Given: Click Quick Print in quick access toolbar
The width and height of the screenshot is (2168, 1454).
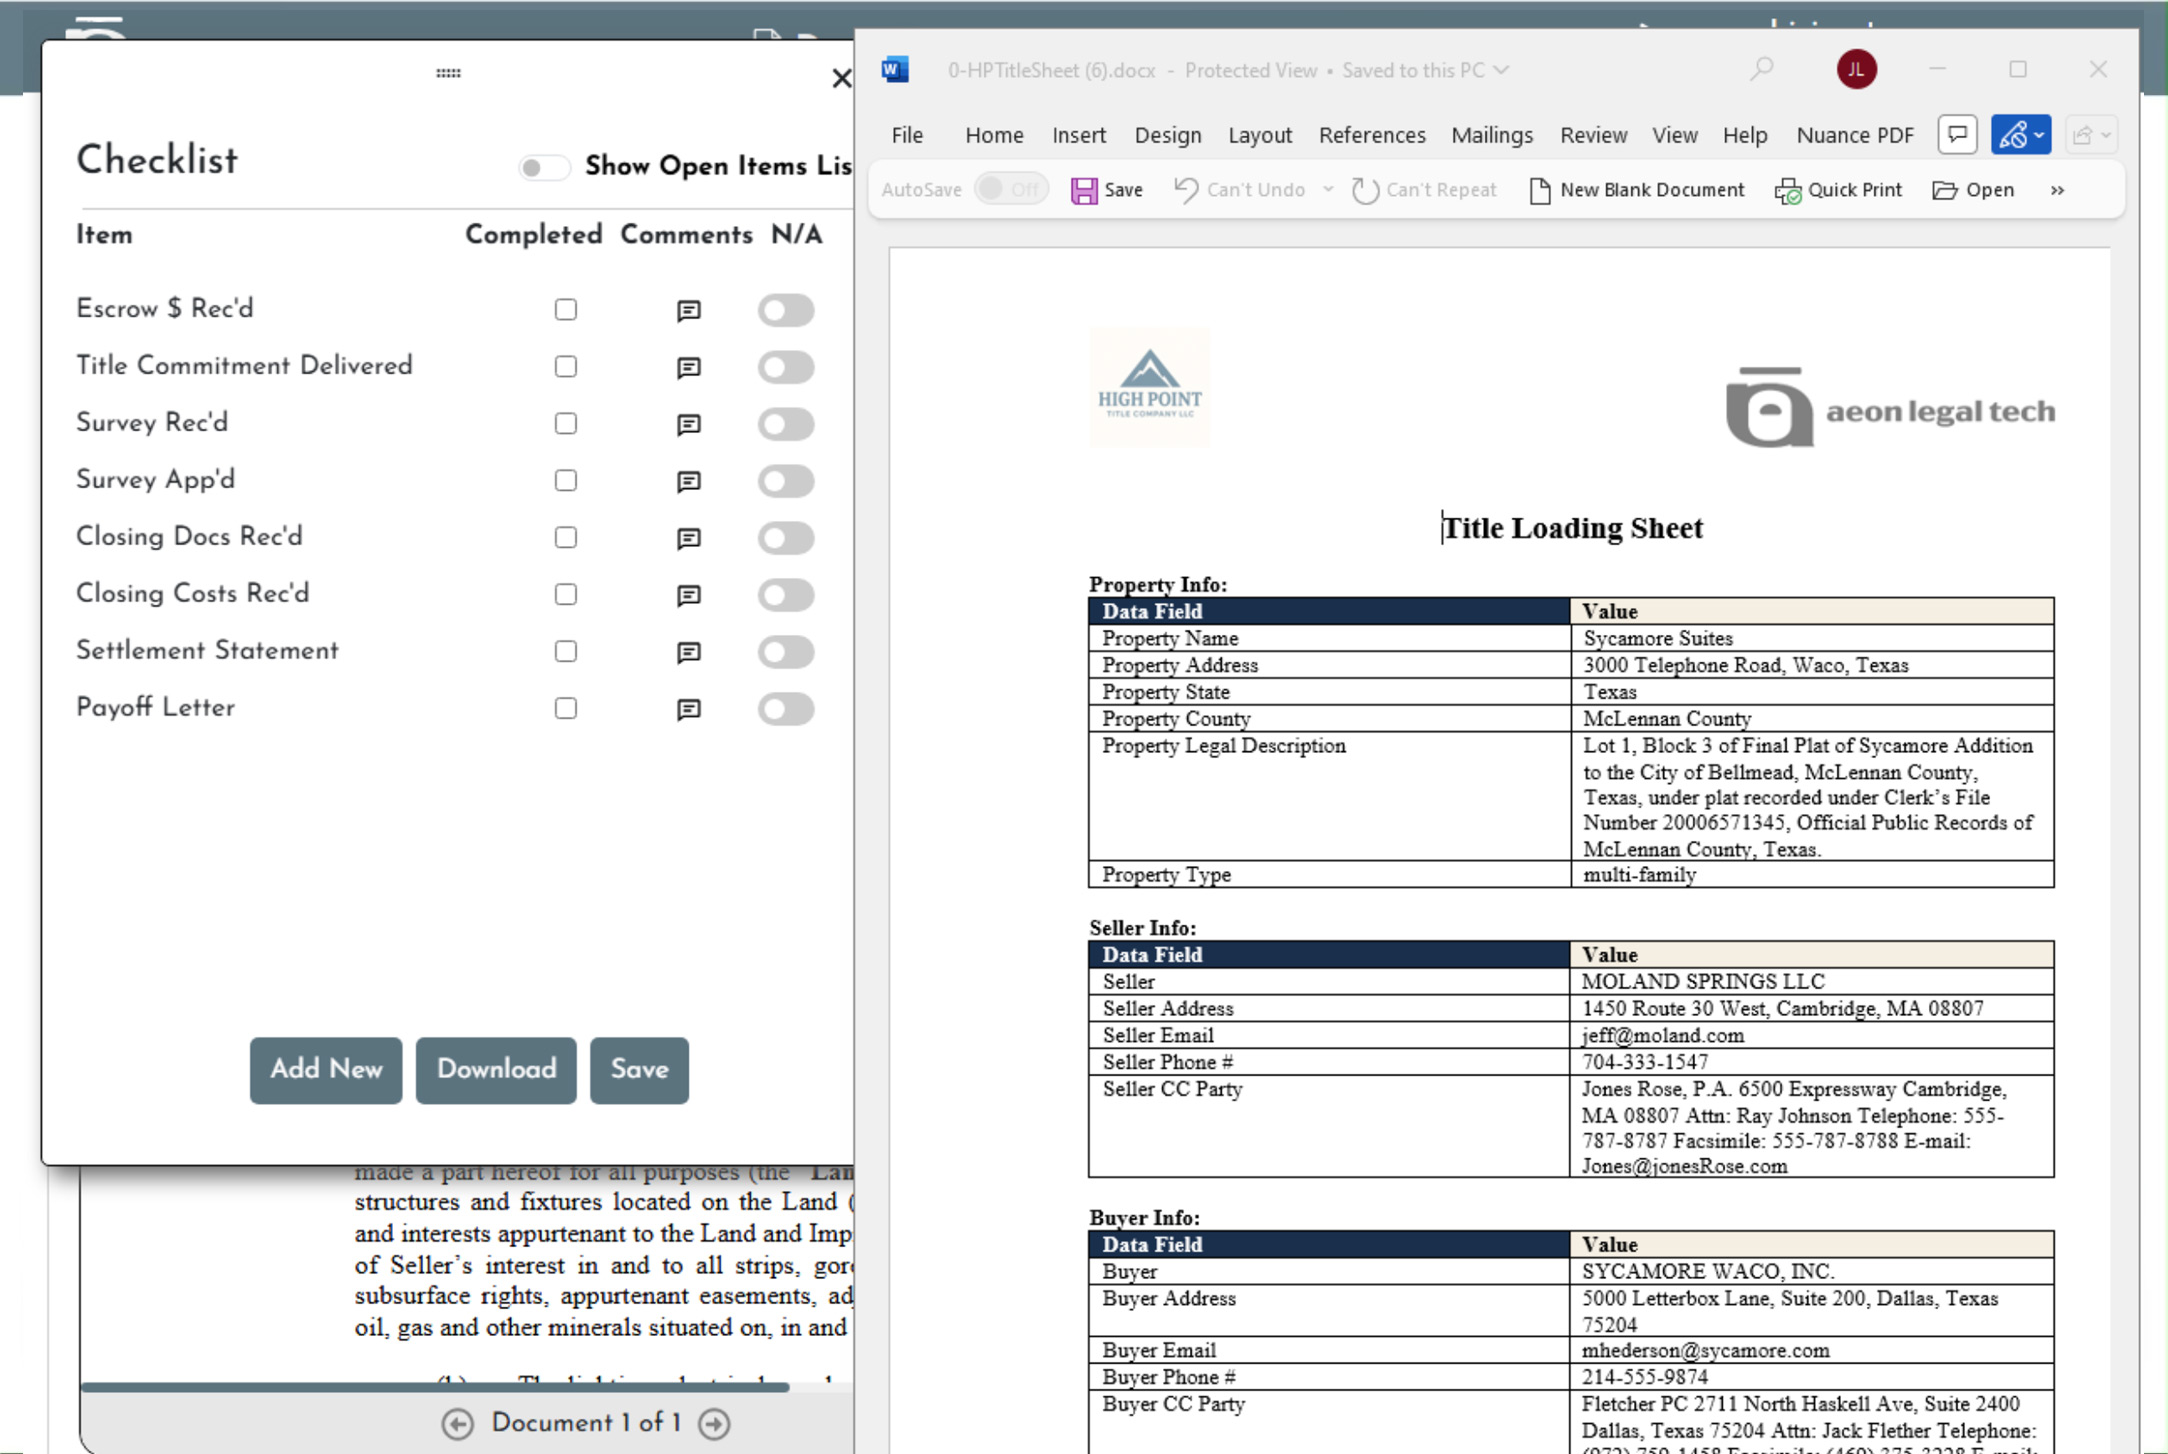Looking at the screenshot, I should pyautogui.click(x=1838, y=190).
